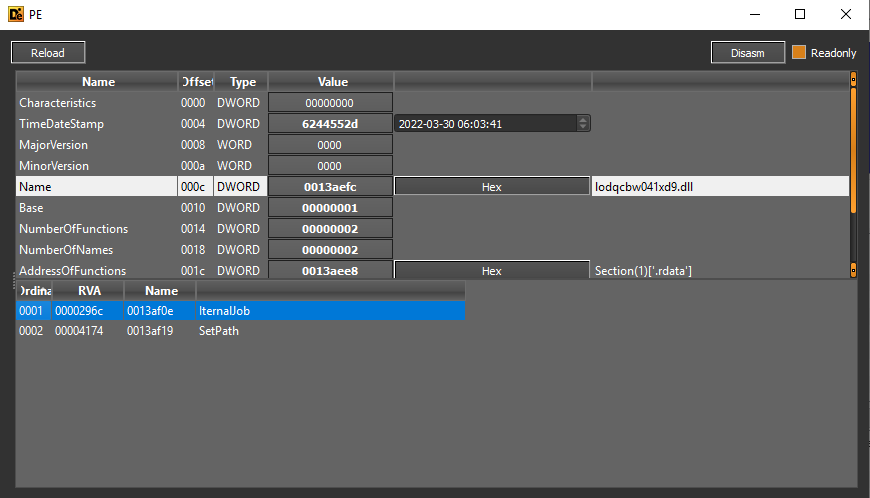Open Hex view for AddressOfFunctions
Viewport: 870px width, 498px height.
coord(492,271)
